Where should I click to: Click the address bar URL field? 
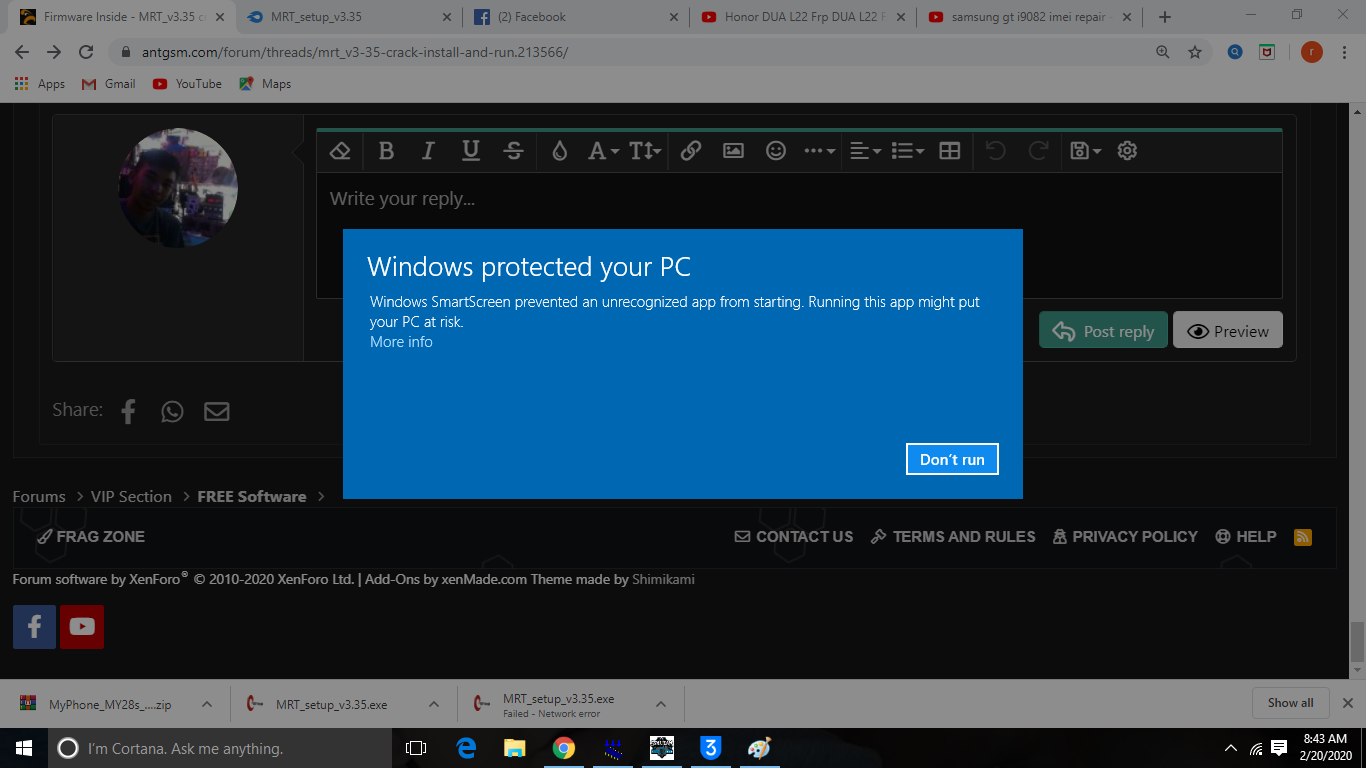pyautogui.click(x=640, y=52)
